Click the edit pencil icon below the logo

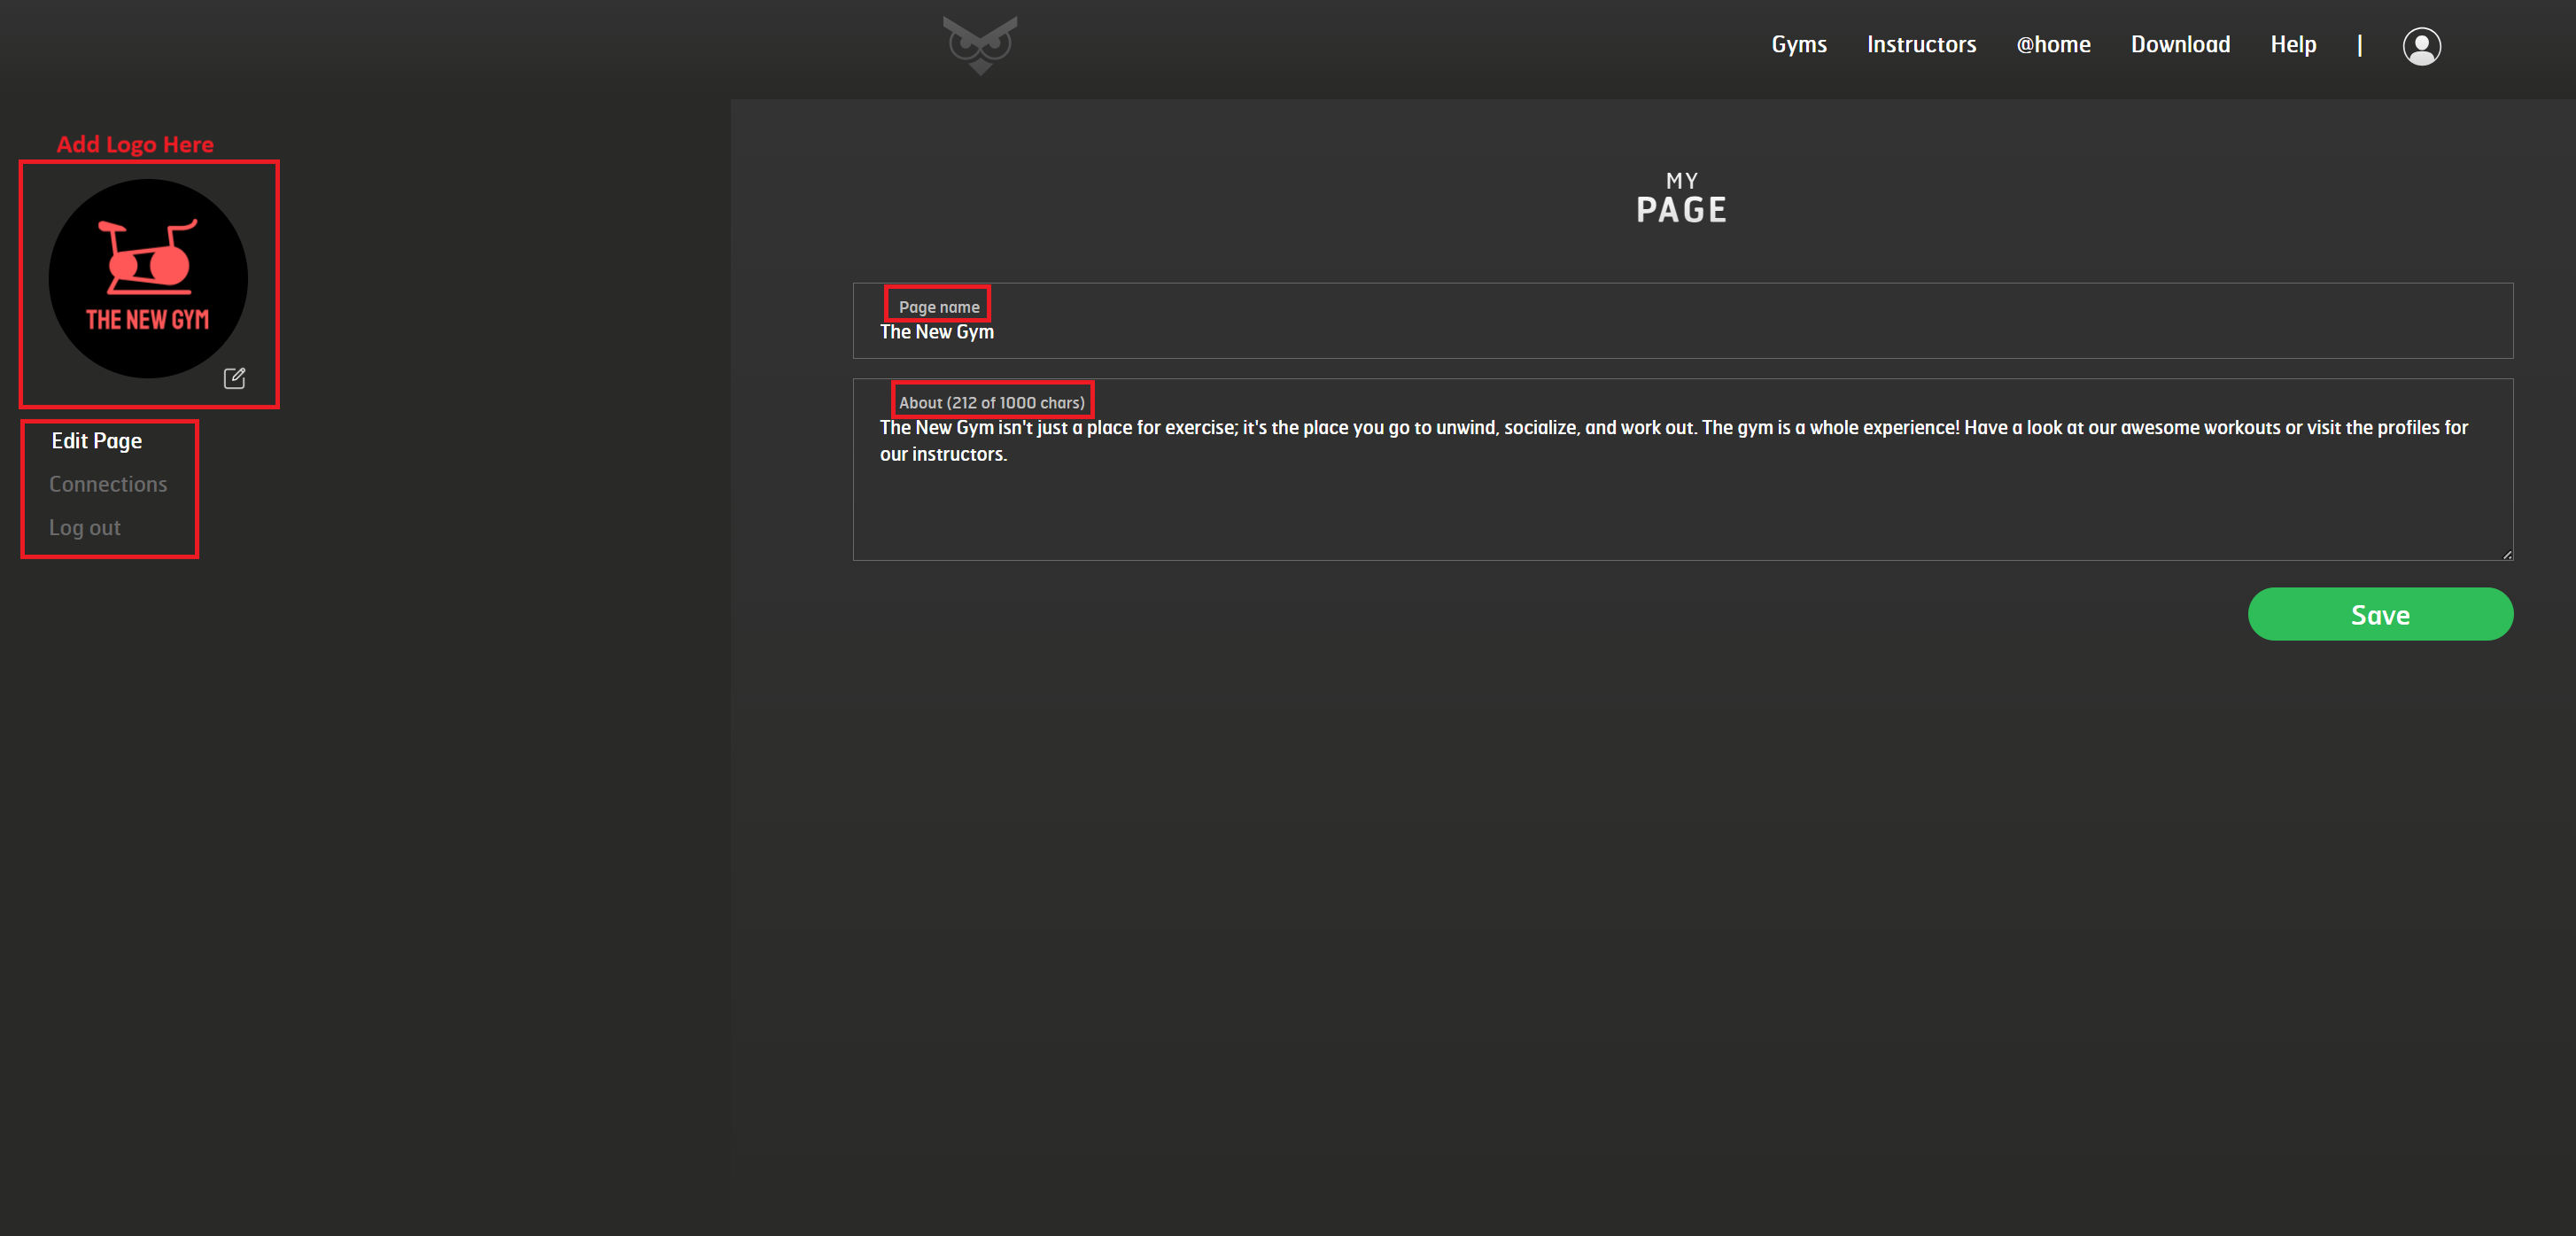[x=235, y=378]
